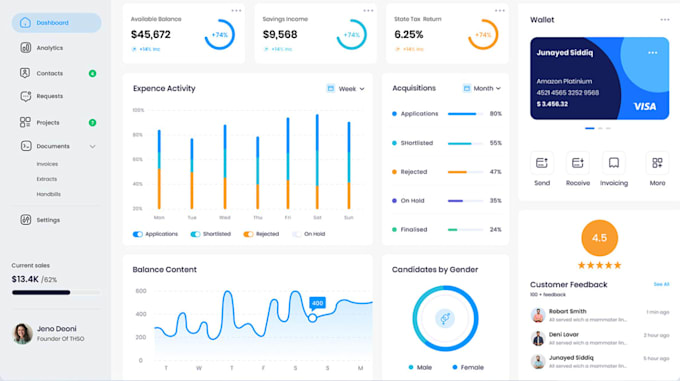Click the orange 4.5 rating badge
Viewport: 680px width, 381px height.
coord(599,238)
